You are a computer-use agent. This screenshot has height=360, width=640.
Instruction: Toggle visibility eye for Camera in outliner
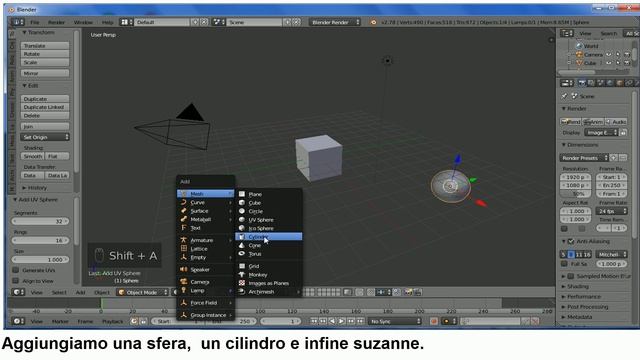point(609,54)
